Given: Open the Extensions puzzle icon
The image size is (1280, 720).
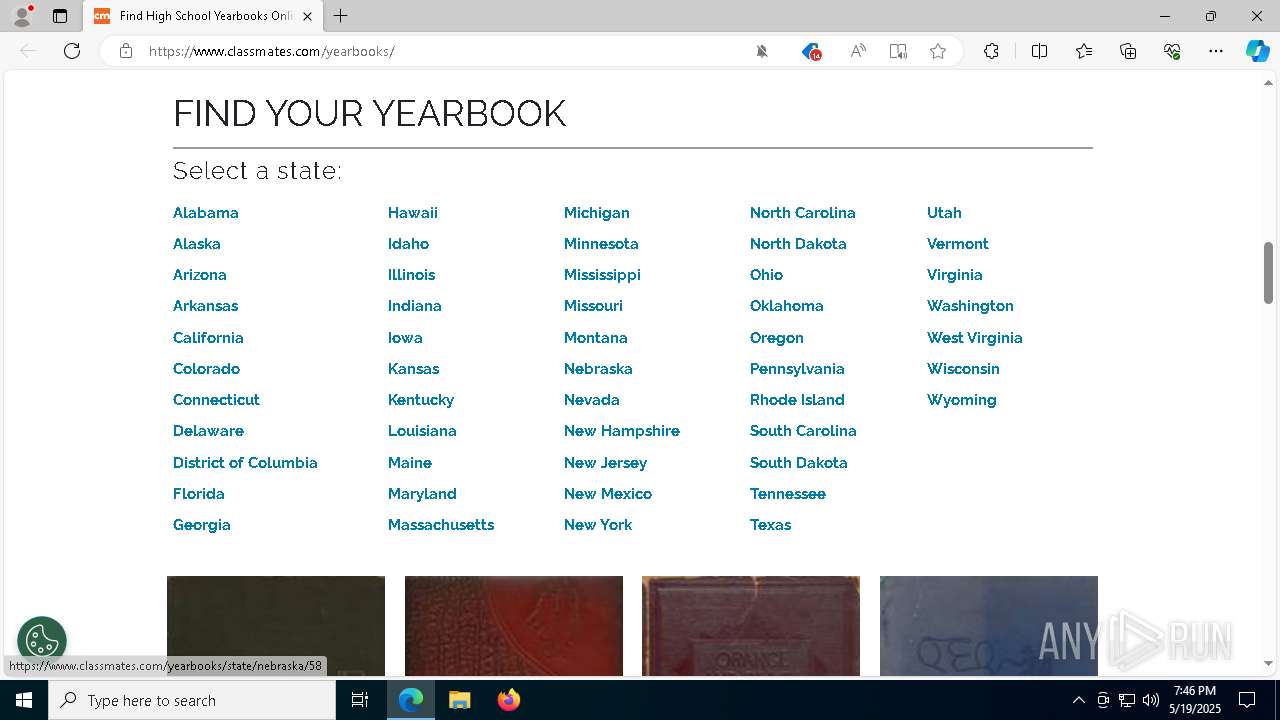Looking at the screenshot, I should pos(991,51).
